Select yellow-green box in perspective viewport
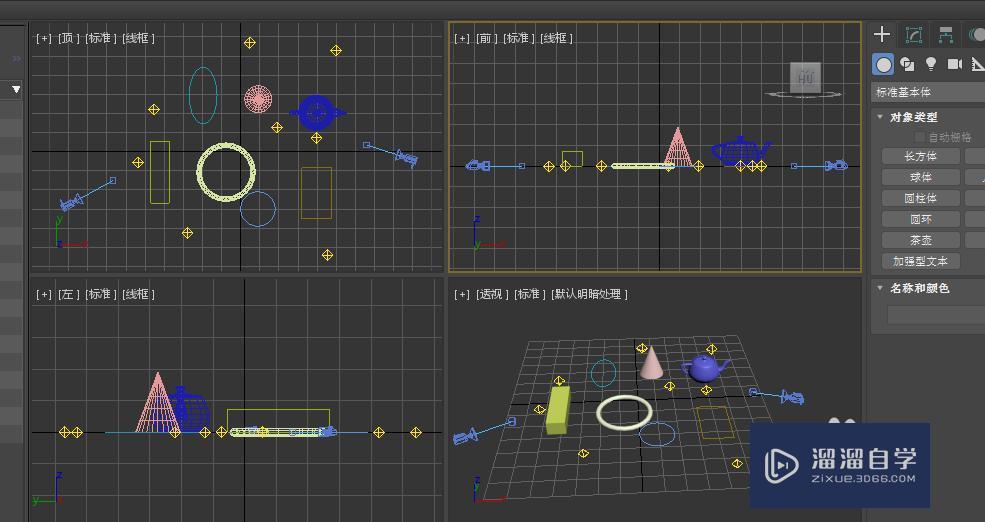This screenshot has width=985, height=522. tap(557, 411)
